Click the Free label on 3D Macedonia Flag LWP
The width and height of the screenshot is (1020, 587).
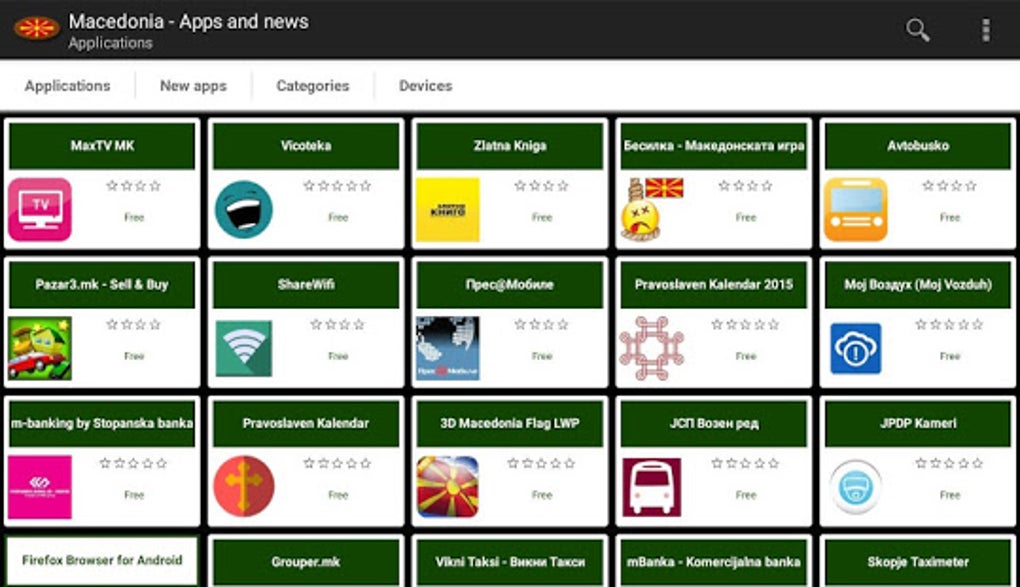coord(542,495)
